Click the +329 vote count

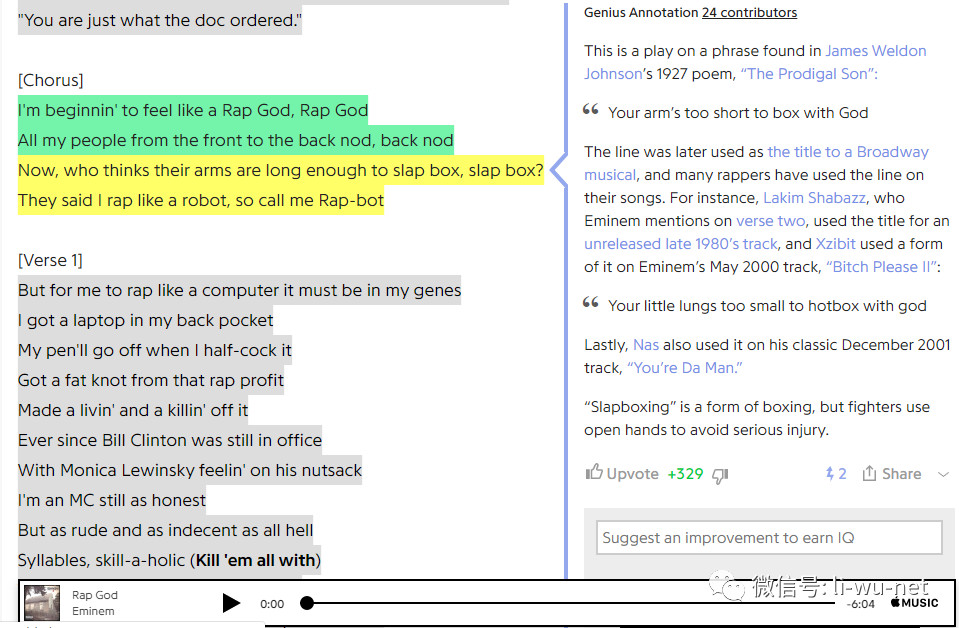click(x=685, y=474)
